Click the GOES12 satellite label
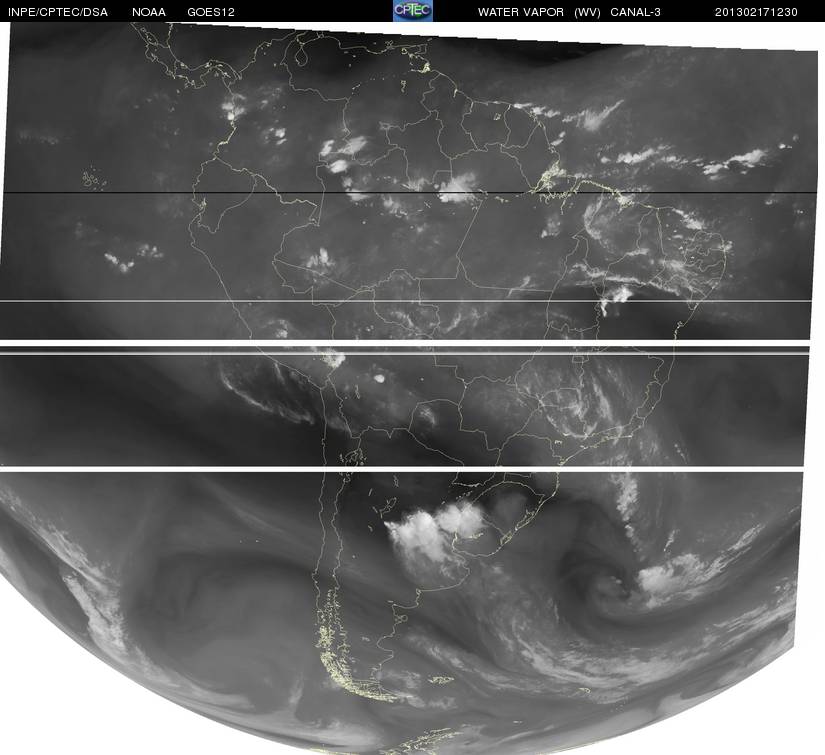Viewport: 825px width, 755px height. [x=211, y=12]
